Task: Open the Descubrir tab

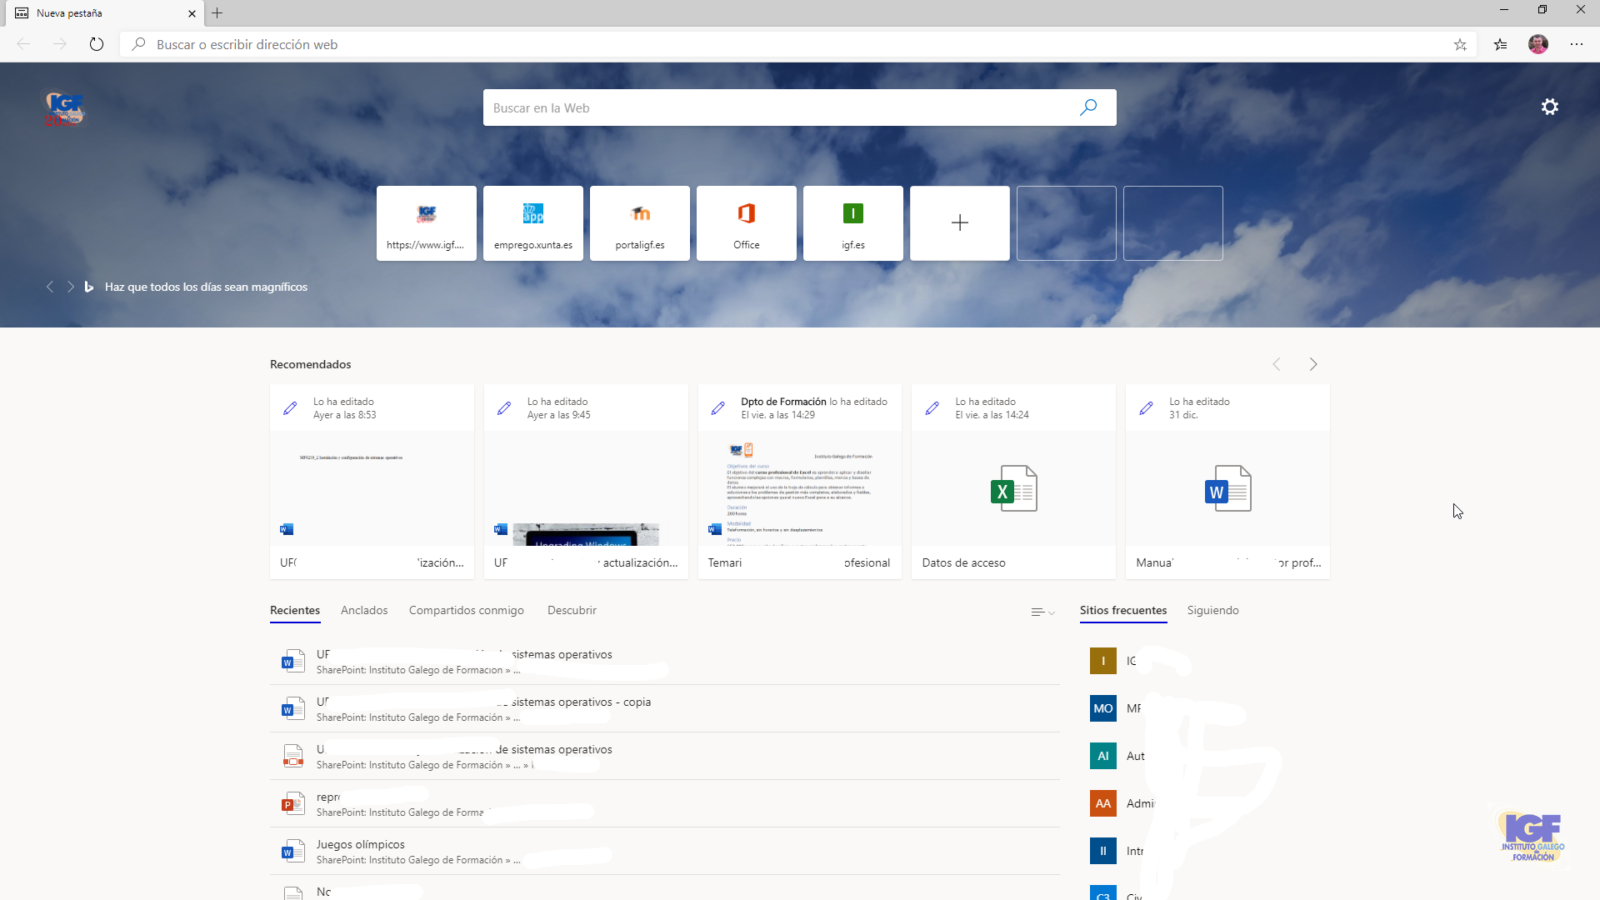Action: 571,610
